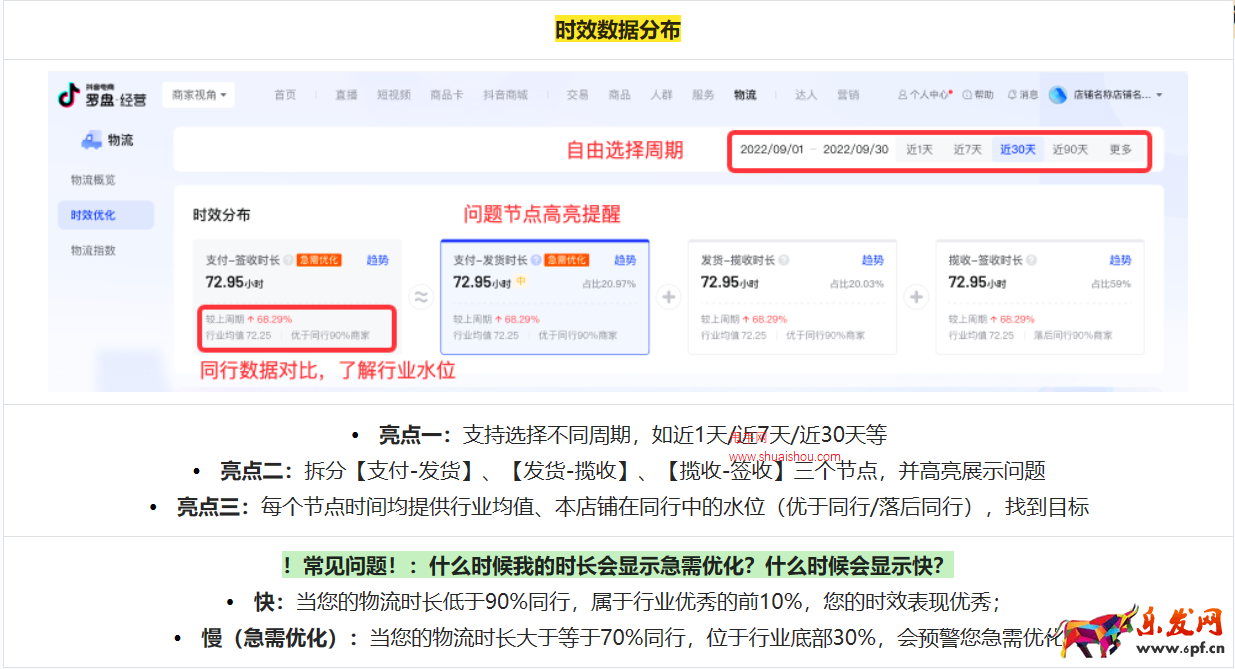
Task: Click the 物流 logistics icon in sidebar
Action: click(93, 140)
